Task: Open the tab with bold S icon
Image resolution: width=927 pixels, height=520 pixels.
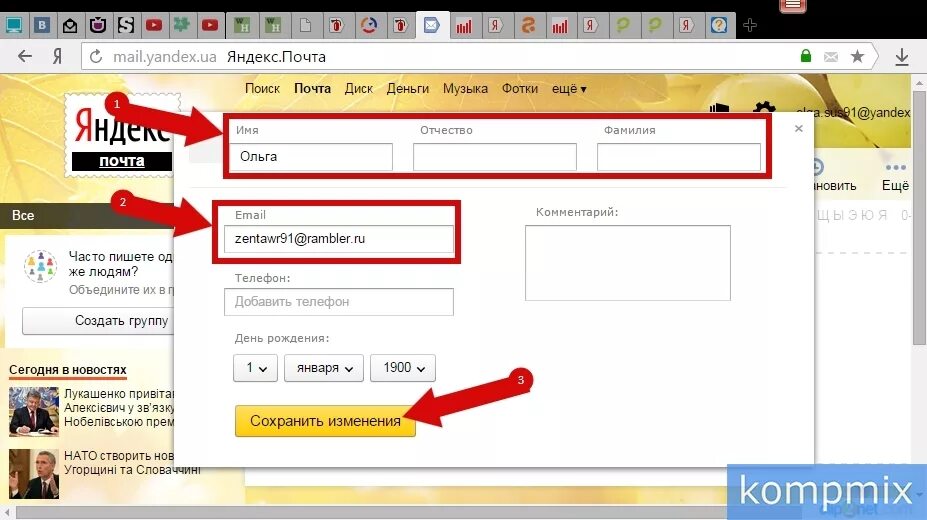Action: pos(126,25)
